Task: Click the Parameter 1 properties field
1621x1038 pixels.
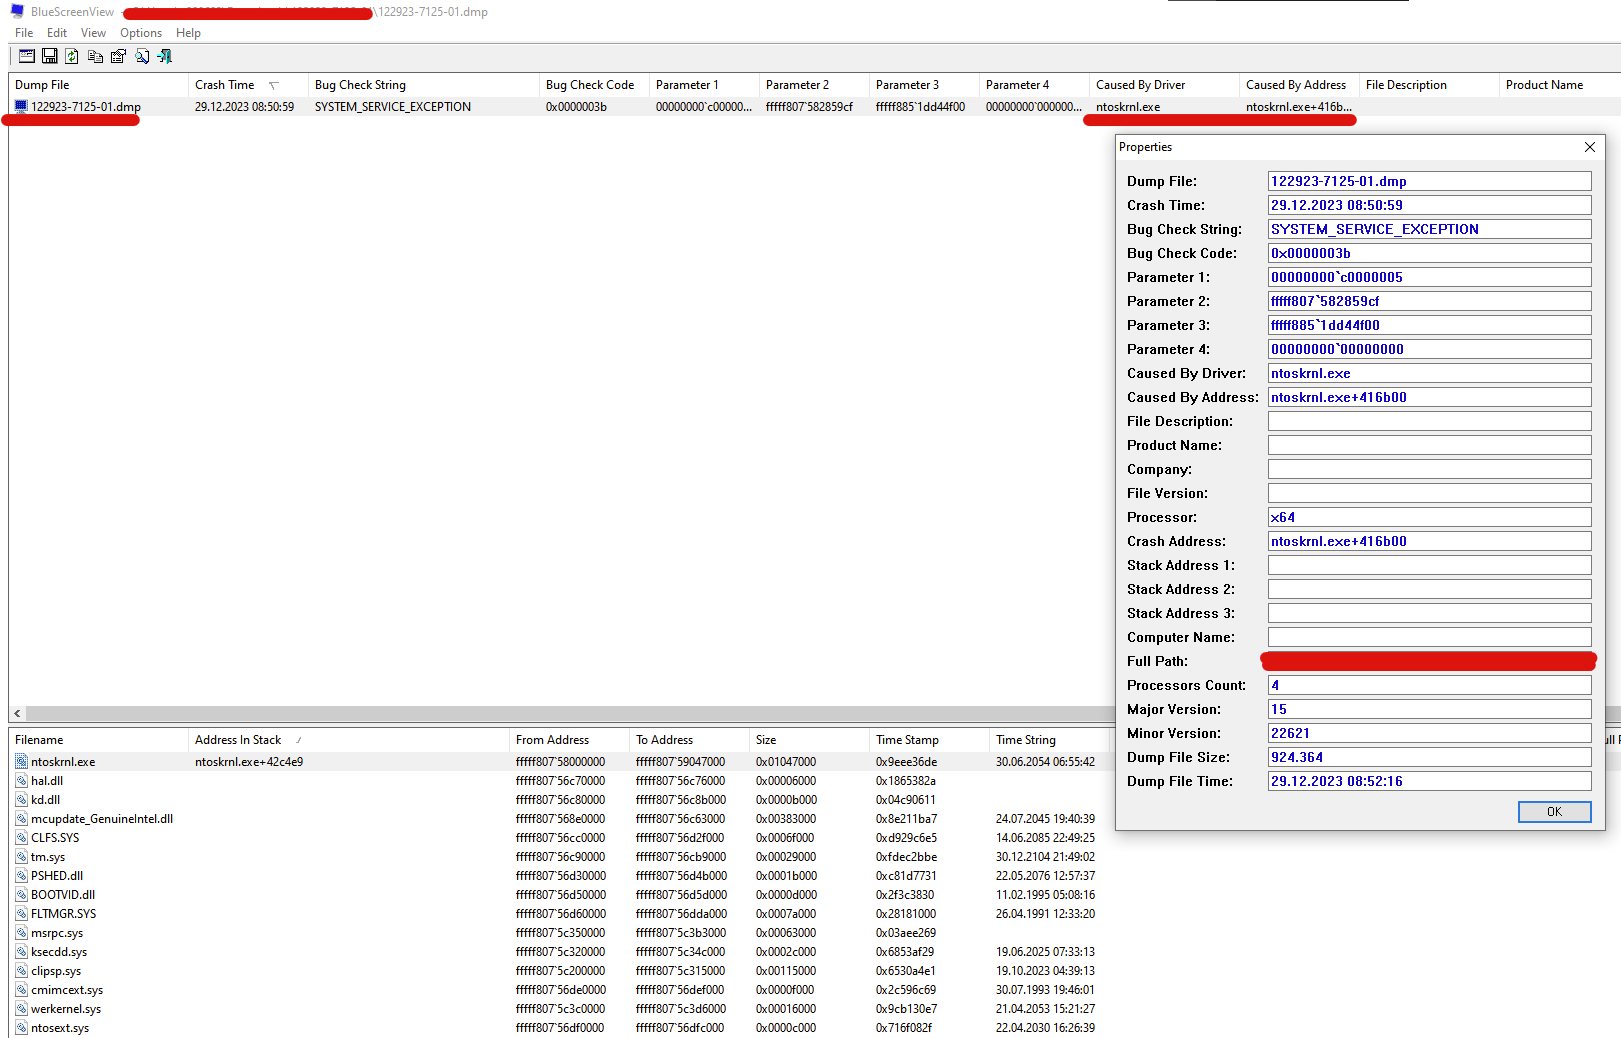Action: point(1430,277)
